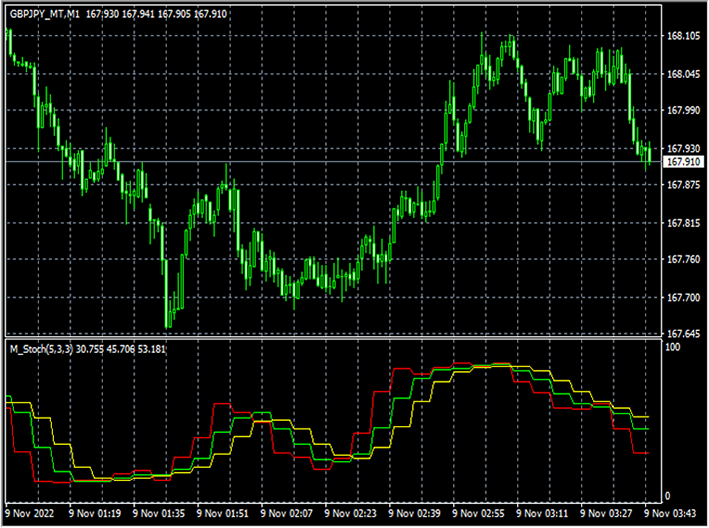709x528 pixels.
Task: Click the 167.875 price scale label
Action: pyautogui.click(x=684, y=185)
